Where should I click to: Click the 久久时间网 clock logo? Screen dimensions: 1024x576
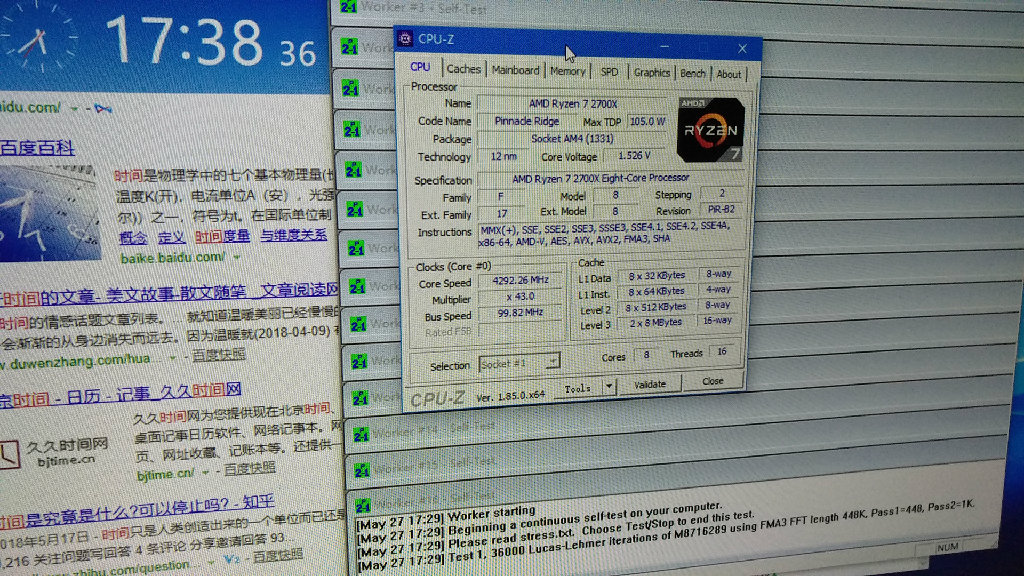[x=10, y=454]
